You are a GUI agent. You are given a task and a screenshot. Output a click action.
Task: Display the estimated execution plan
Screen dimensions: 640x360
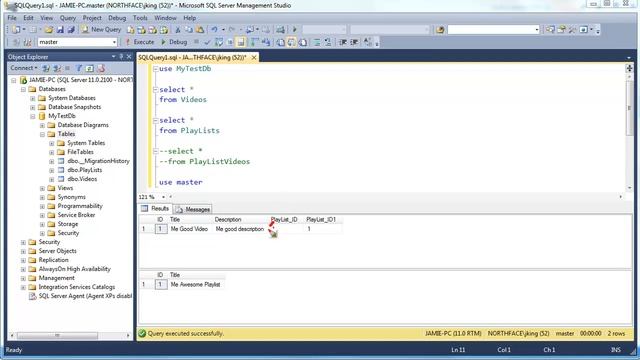pyautogui.click(x=219, y=42)
